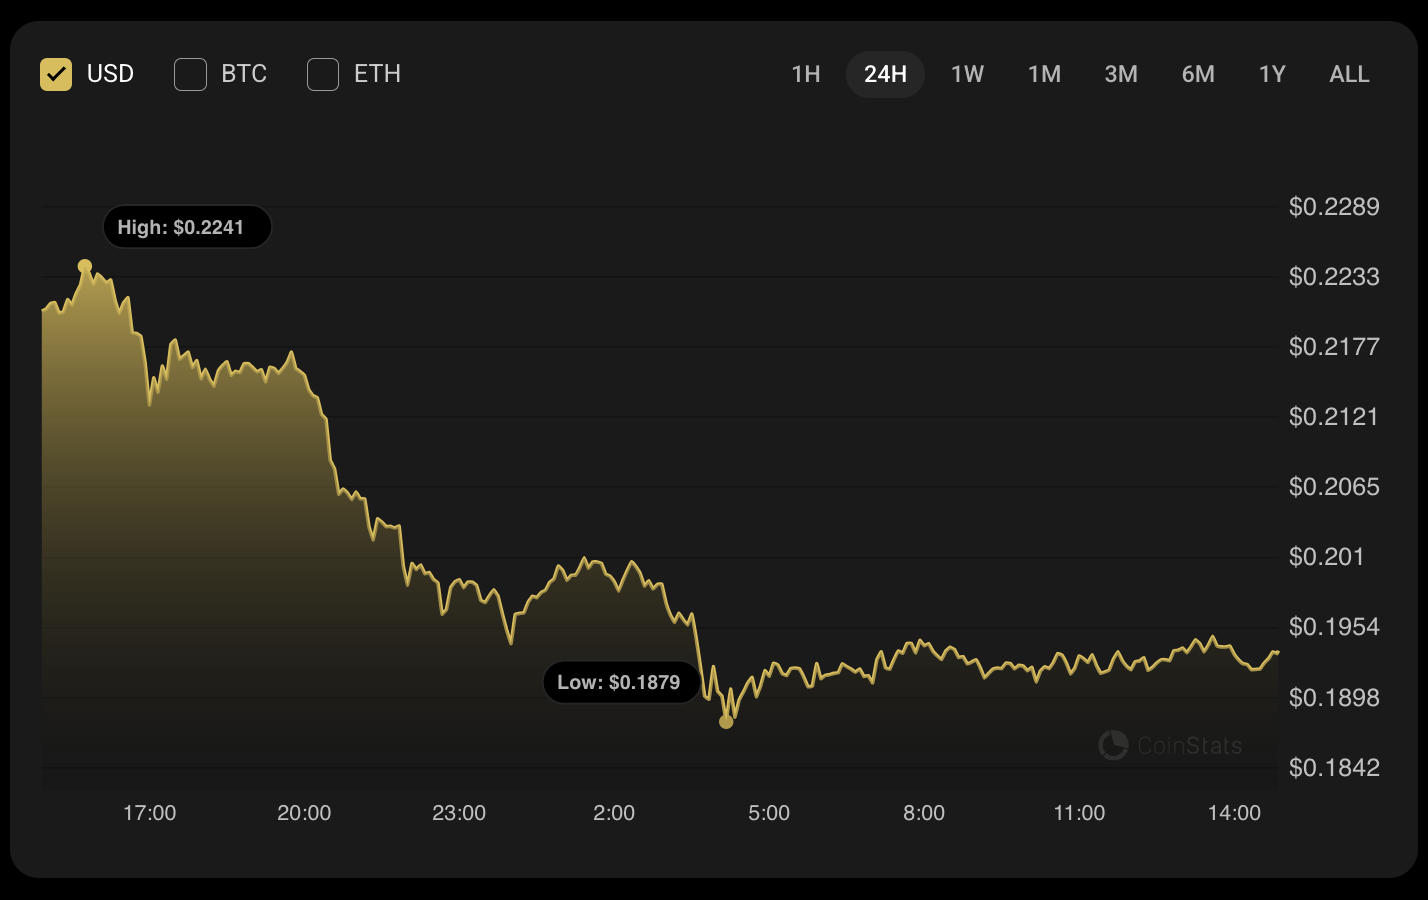Click the $0.2233 axis value
Image resolution: width=1428 pixels, height=900 pixels.
pos(1334,277)
